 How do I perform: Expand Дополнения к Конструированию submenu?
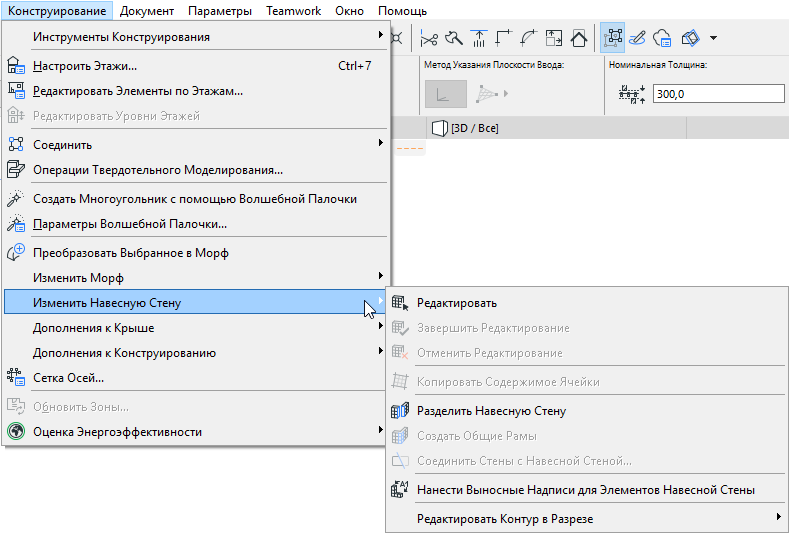click(195, 353)
